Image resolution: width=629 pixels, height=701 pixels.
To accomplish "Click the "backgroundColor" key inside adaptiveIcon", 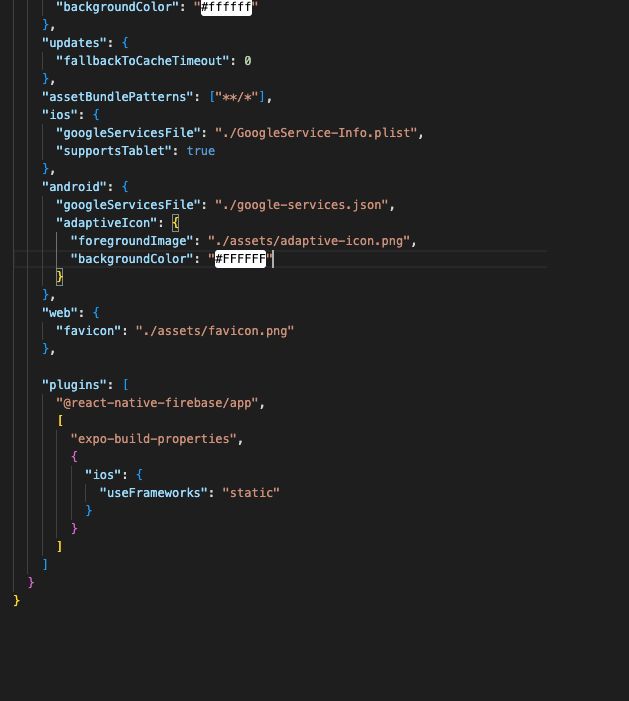I will (132, 259).
